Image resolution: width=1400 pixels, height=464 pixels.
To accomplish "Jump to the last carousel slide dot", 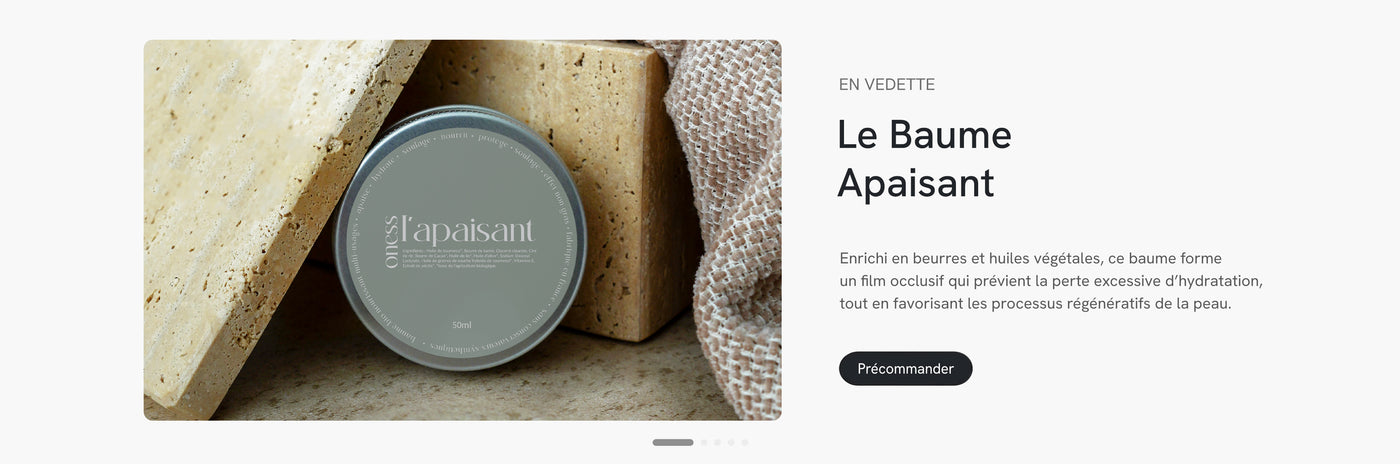I will [x=745, y=442].
